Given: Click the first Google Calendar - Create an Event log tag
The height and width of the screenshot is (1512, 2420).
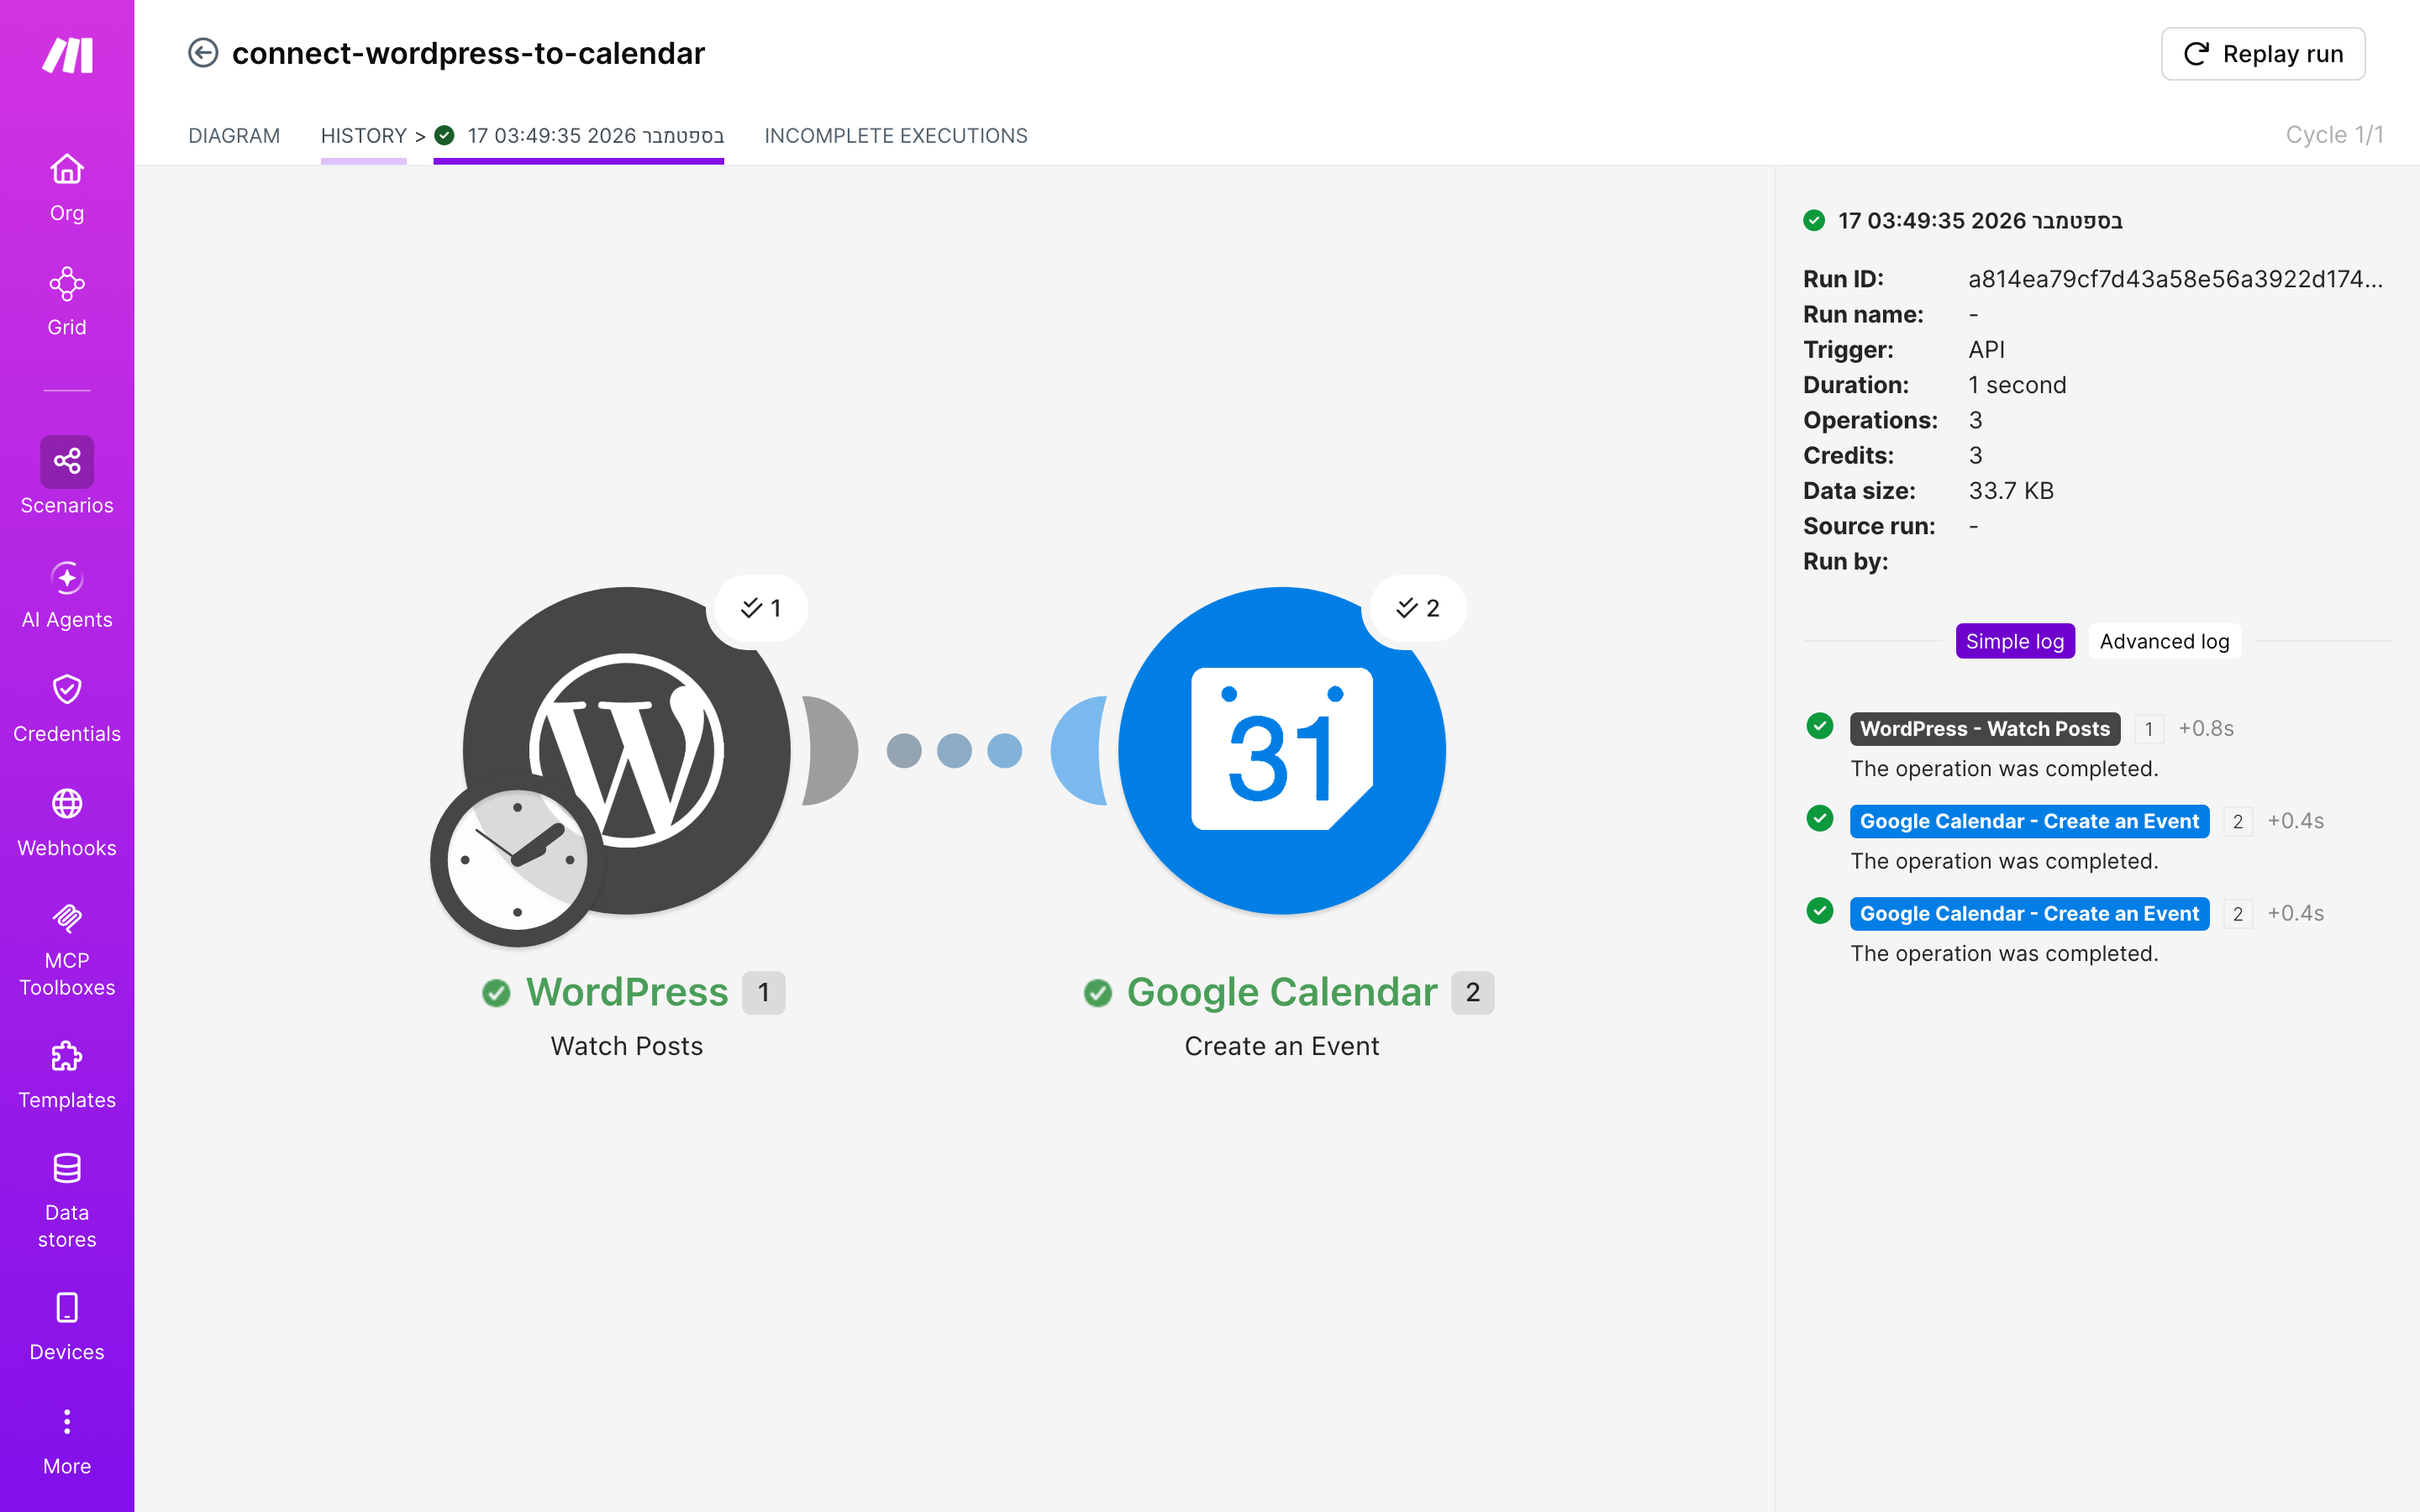Looking at the screenshot, I should 2029,821.
